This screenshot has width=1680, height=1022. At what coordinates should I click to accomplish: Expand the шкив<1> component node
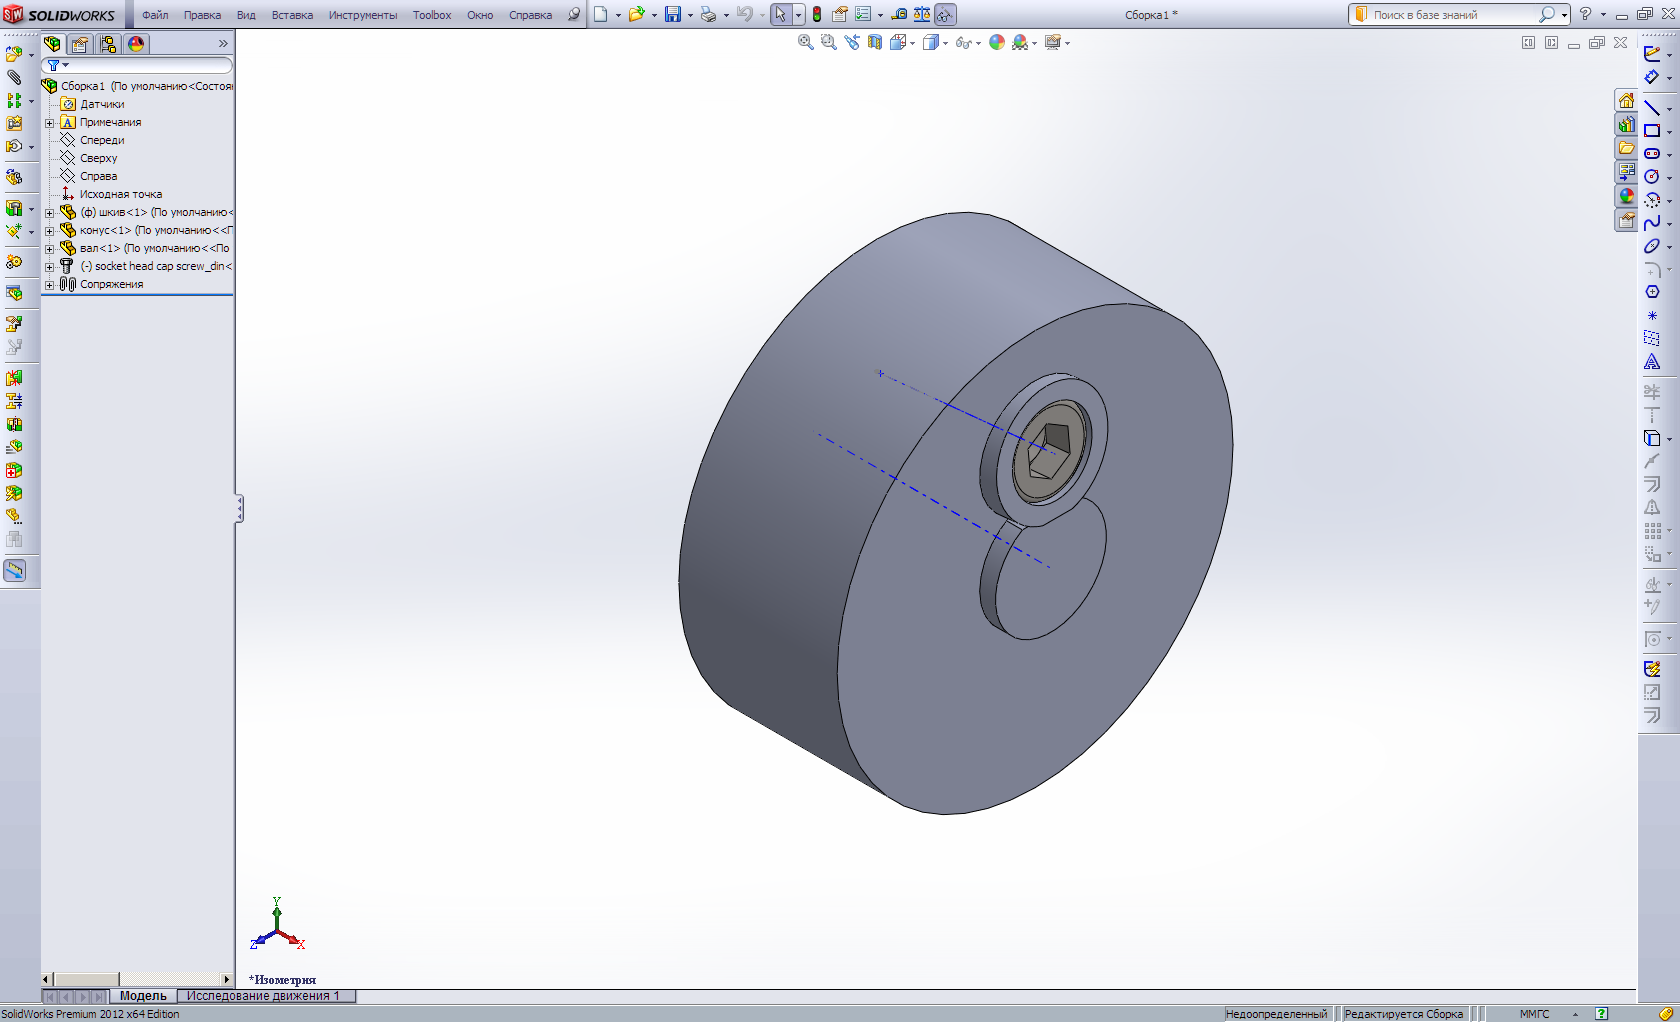pos(49,213)
